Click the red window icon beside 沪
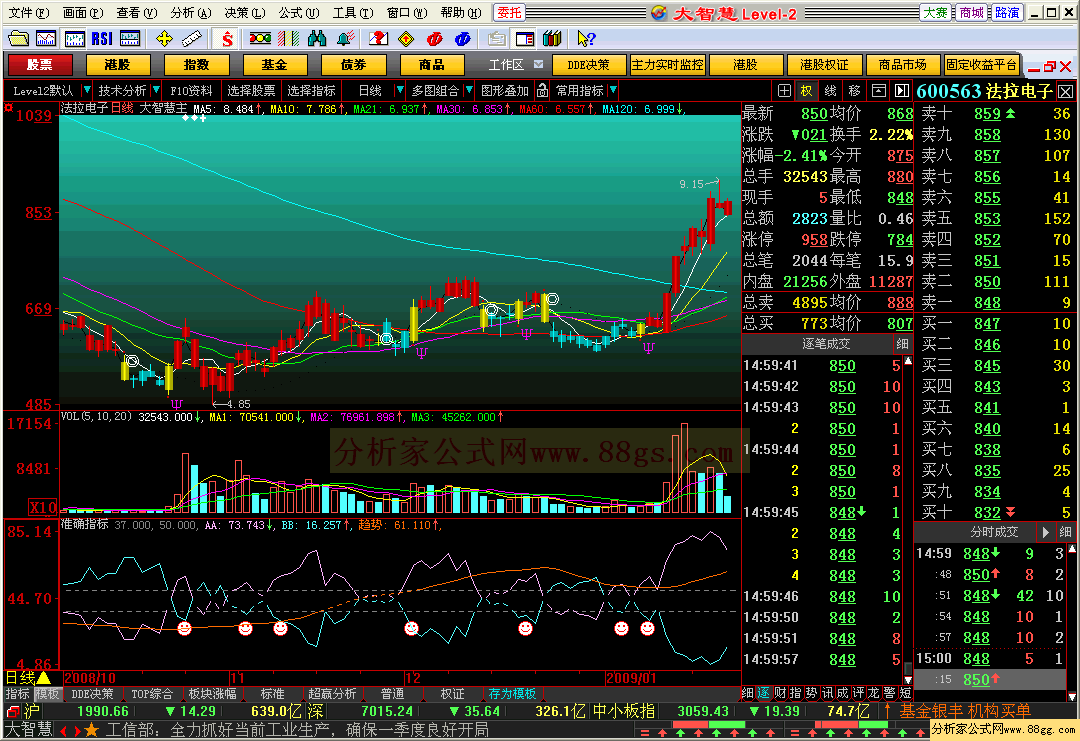1080x741 pixels. (13, 711)
